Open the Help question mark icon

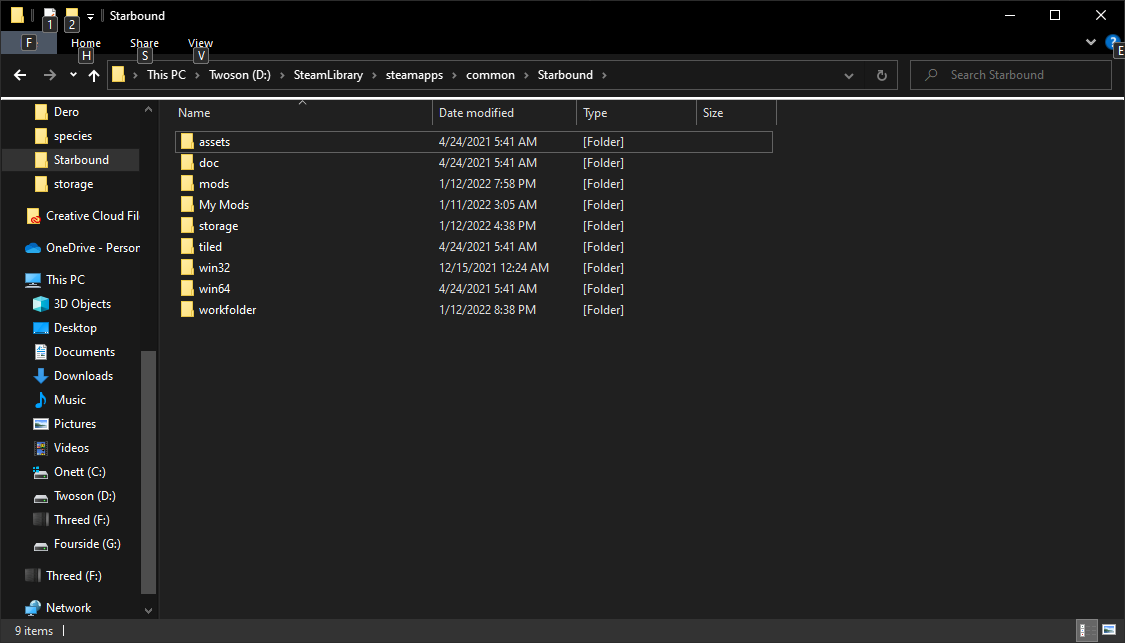tap(1113, 42)
